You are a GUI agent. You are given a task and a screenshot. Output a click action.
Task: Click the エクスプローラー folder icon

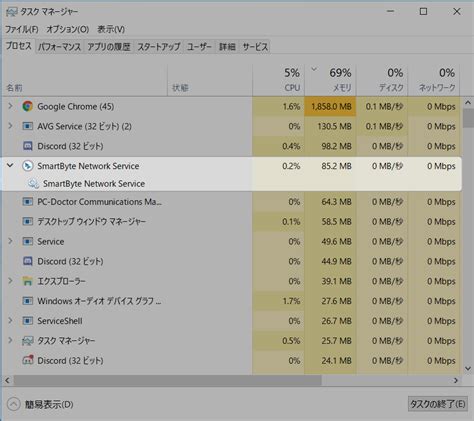point(27,281)
